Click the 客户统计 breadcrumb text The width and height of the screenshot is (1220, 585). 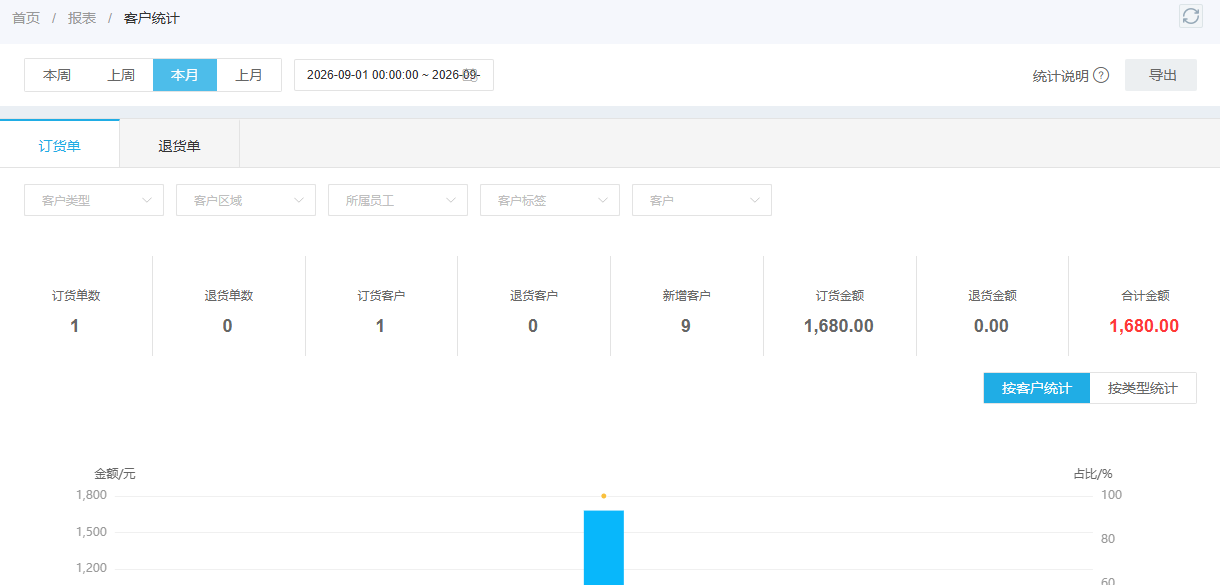152,18
